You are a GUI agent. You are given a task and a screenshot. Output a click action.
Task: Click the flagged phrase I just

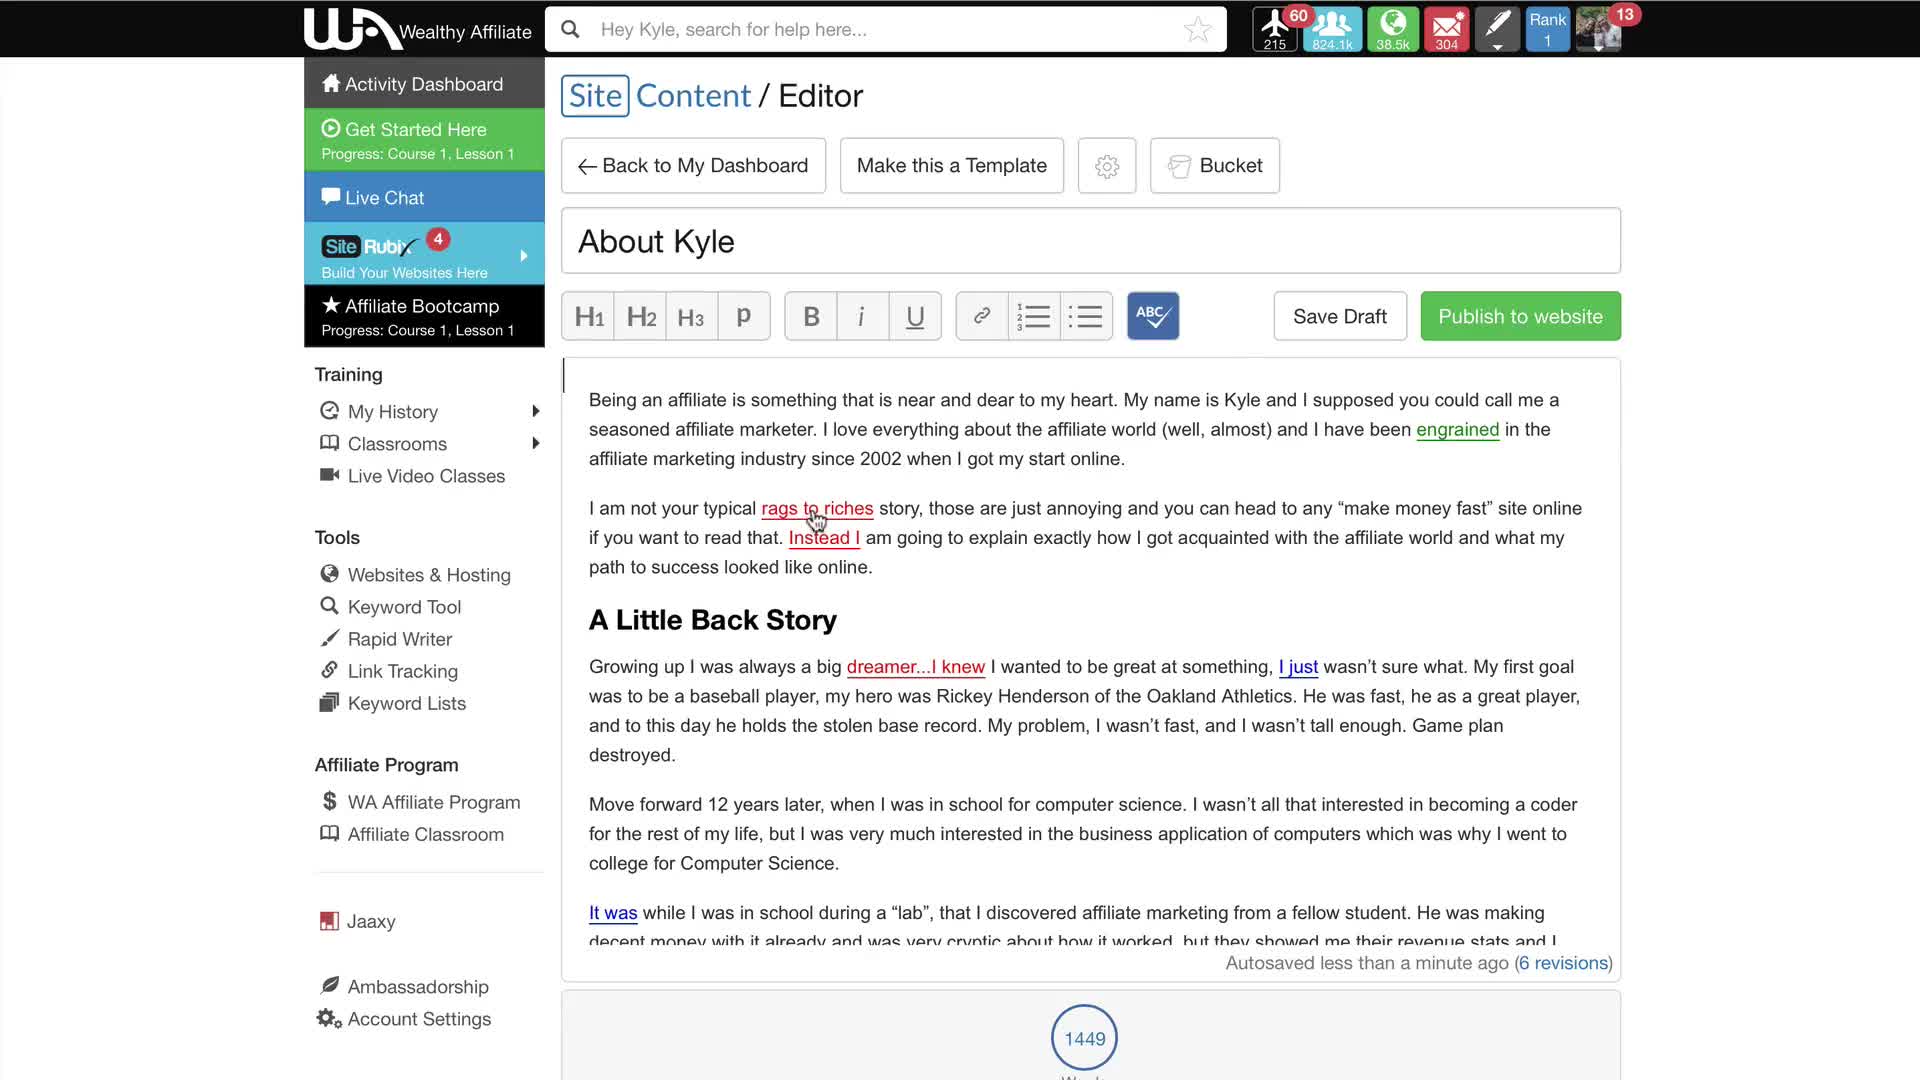[x=1298, y=667]
